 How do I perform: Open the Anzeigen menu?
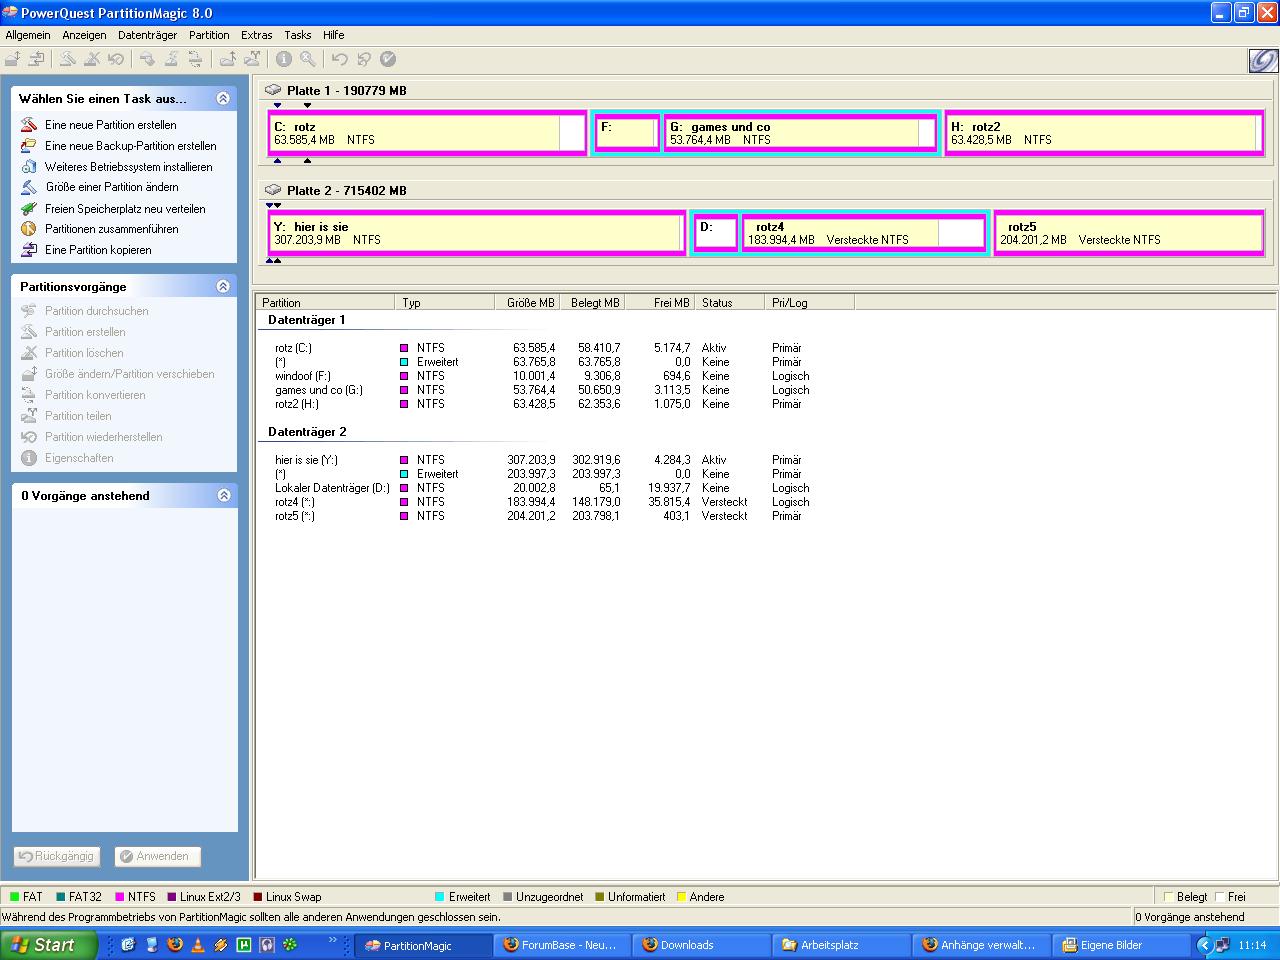[84, 35]
